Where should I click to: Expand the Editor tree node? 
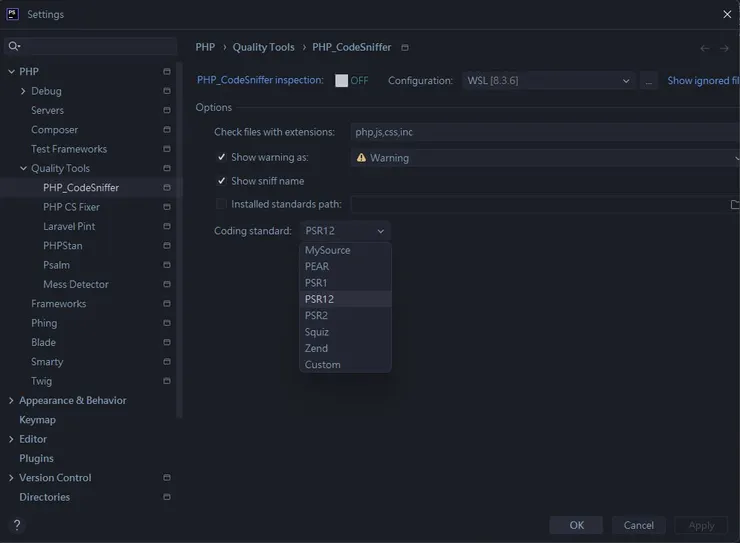click(x=11, y=439)
